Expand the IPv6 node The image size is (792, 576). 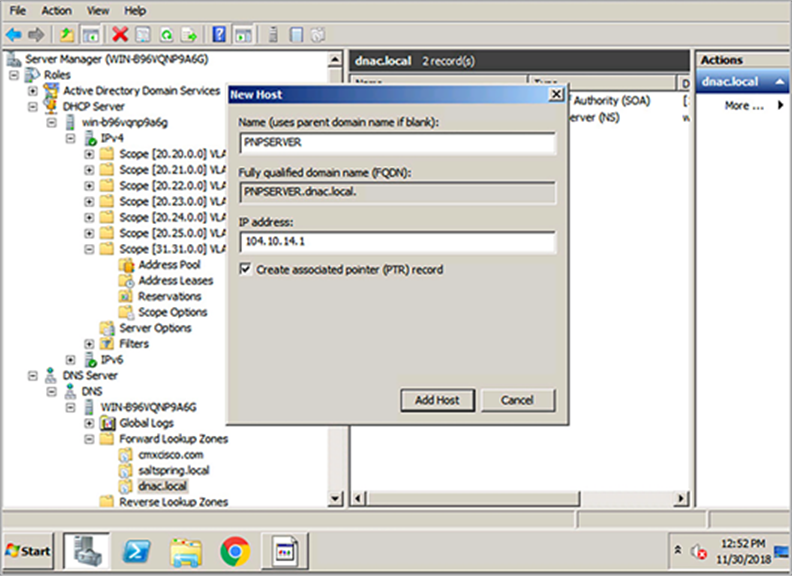71,360
